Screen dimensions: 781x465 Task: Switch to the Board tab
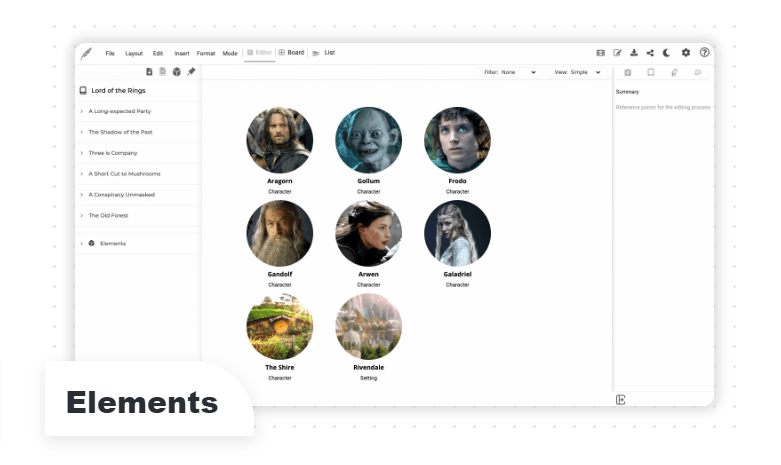pyautogui.click(x=291, y=53)
